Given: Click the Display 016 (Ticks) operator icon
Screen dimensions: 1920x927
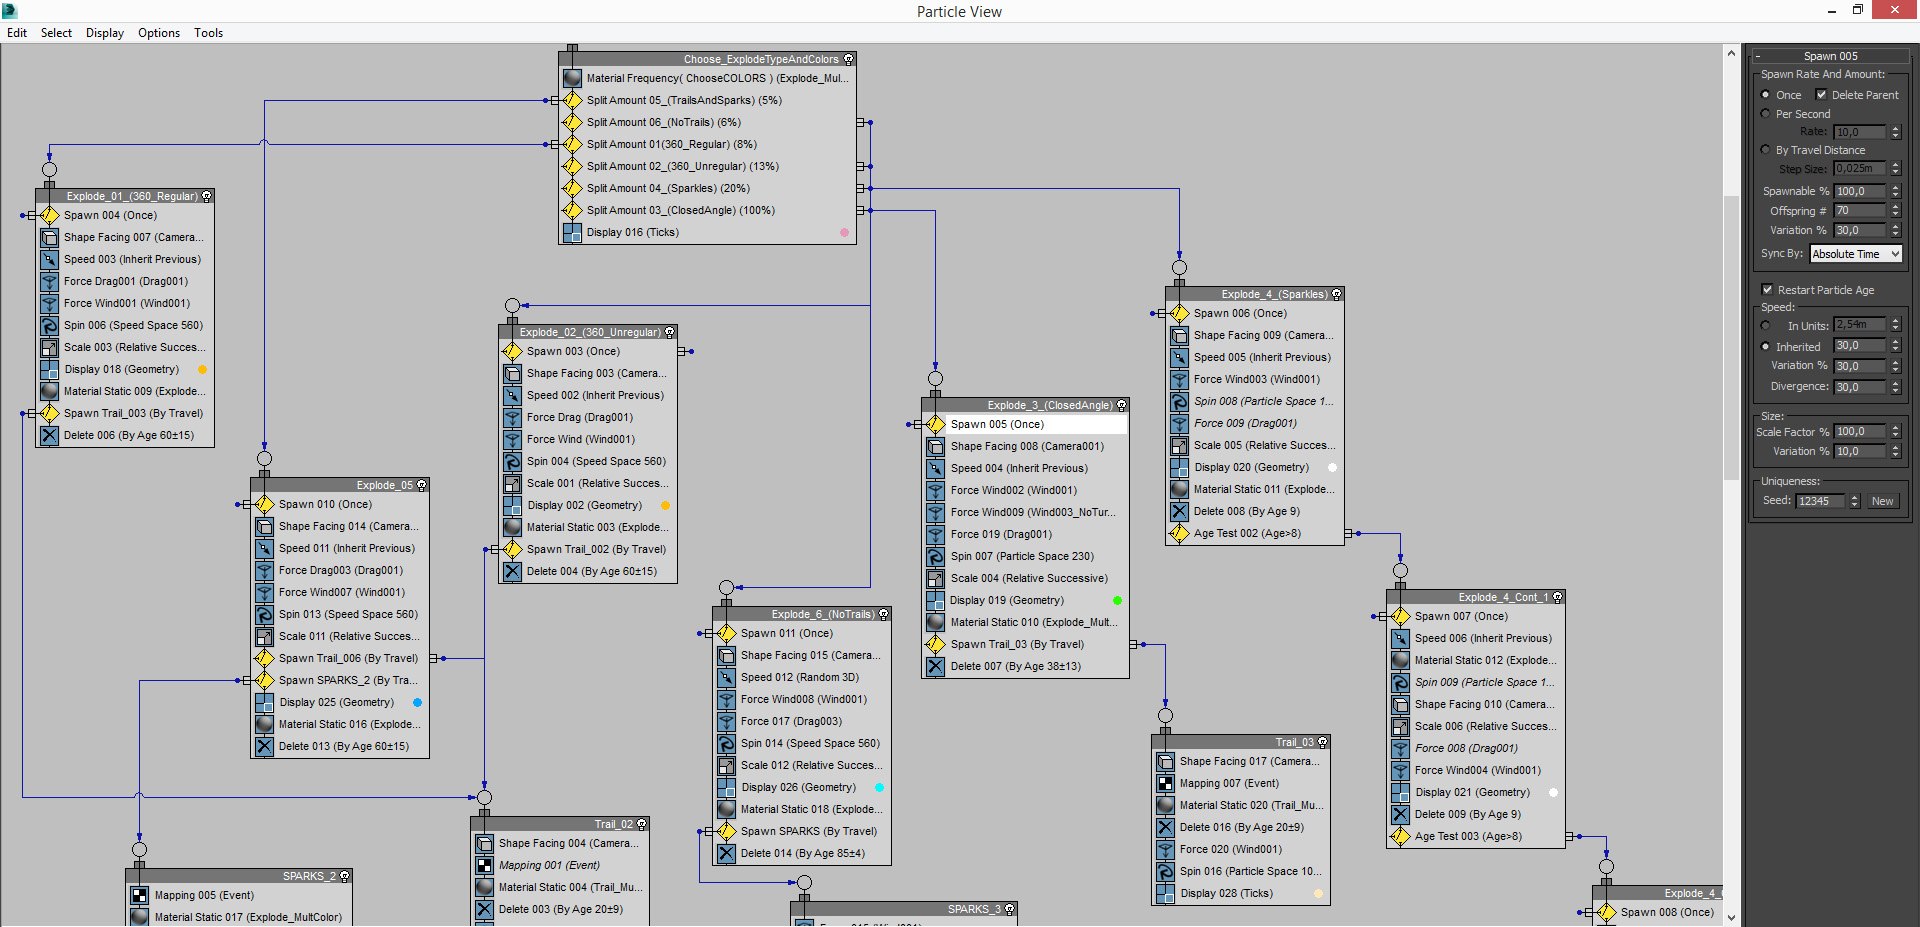Looking at the screenshot, I should tap(572, 232).
